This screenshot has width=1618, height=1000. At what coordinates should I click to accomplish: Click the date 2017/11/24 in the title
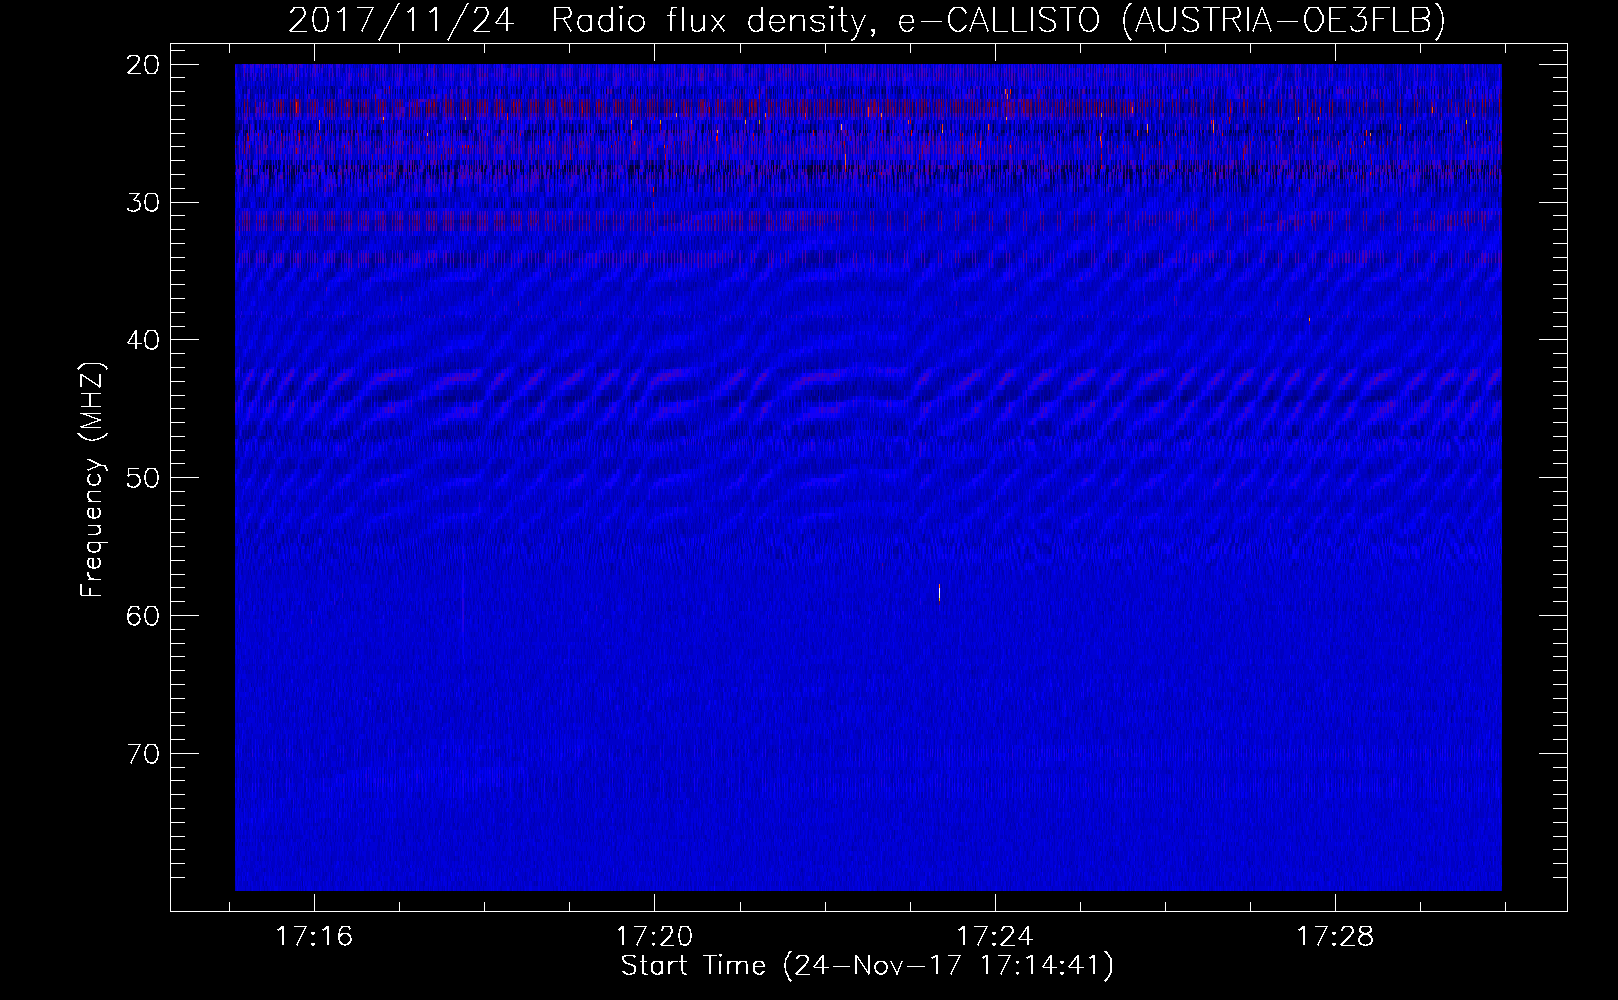pyautogui.click(x=401, y=21)
